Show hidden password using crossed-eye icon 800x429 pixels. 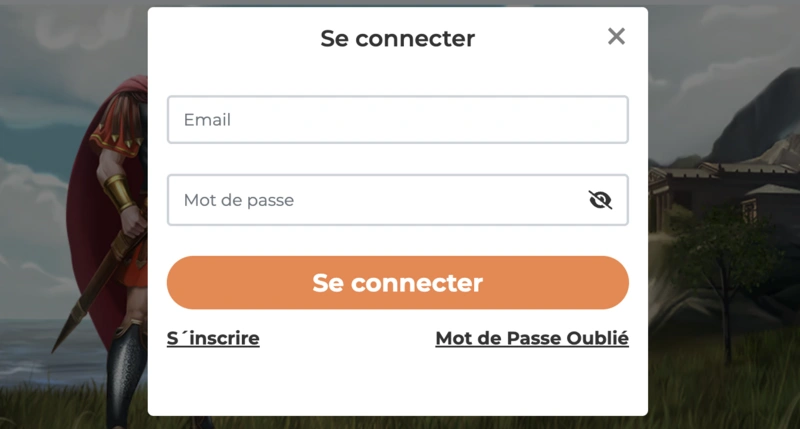click(600, 200)
